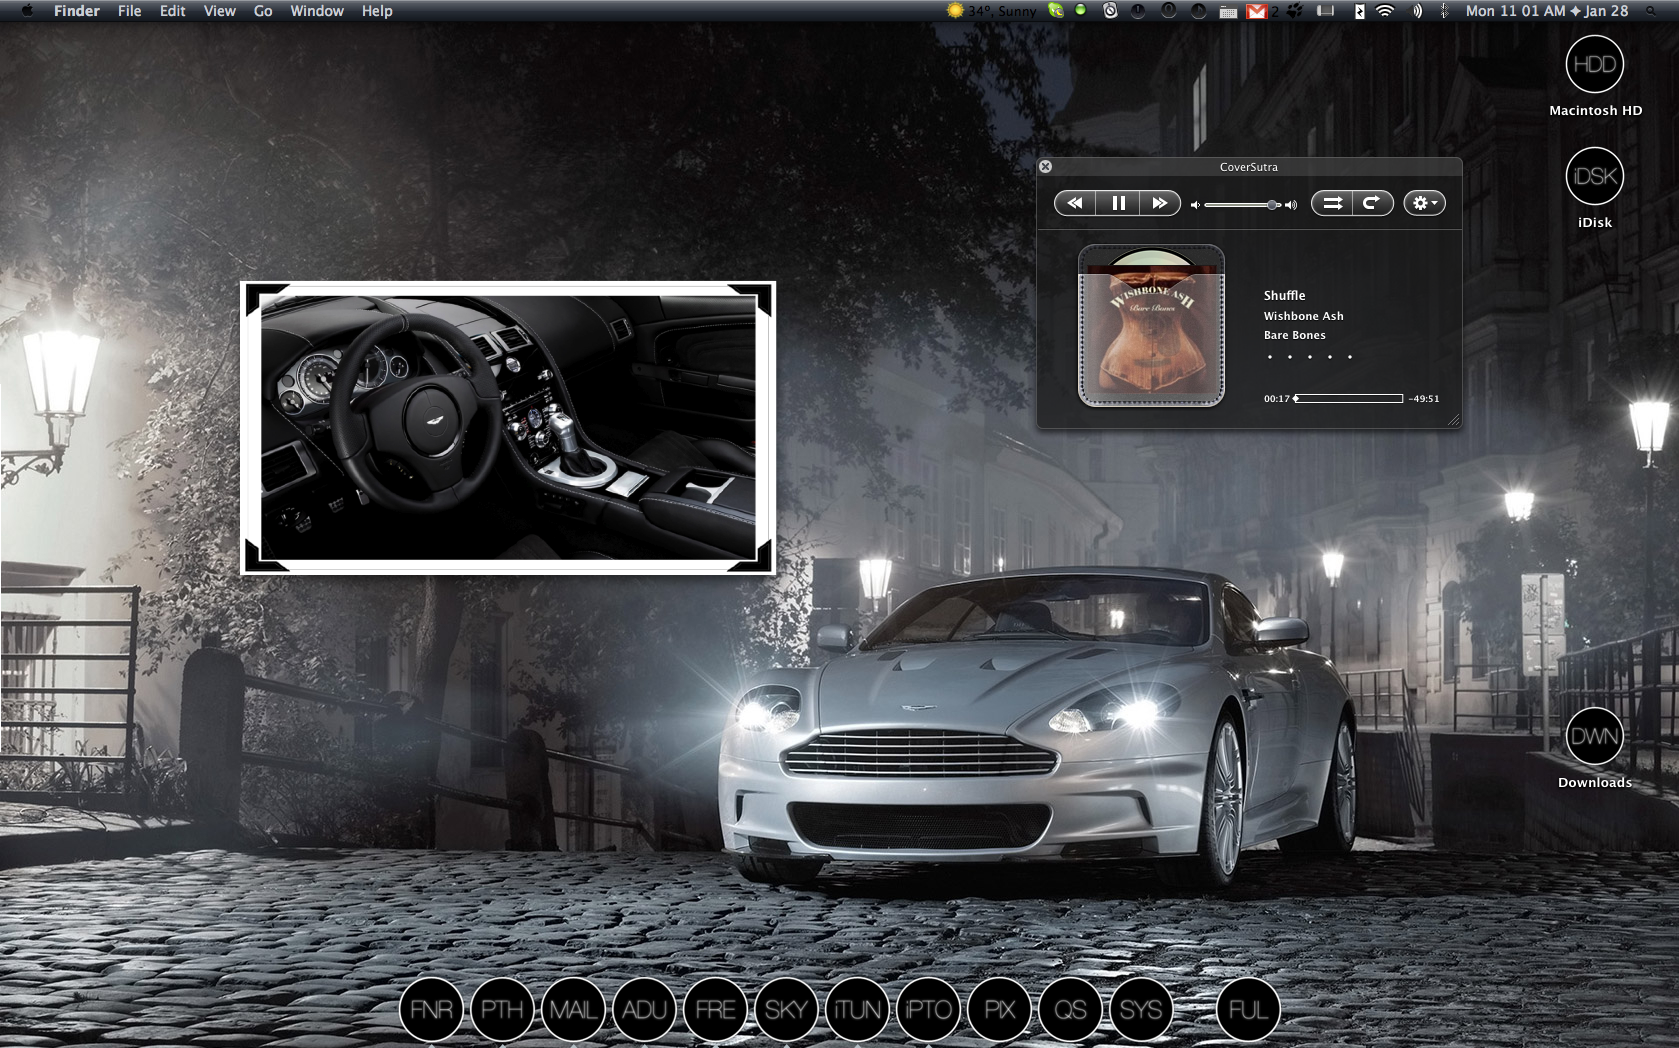The width and height of the screenshot is (1679, 1048).
Task: Adjust the CoverSutra volume slider
Action: pyautogui.click(x=1242, y=204)
